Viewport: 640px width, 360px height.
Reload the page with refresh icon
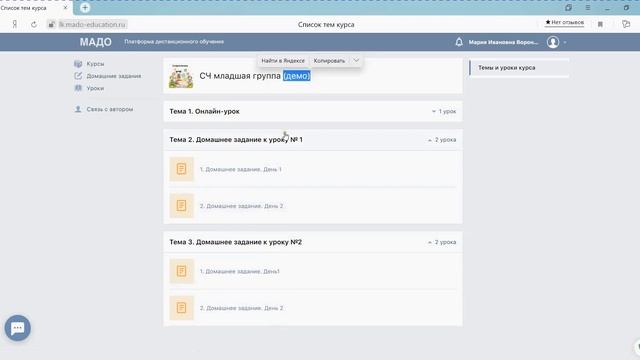click(x=34, y=24)
